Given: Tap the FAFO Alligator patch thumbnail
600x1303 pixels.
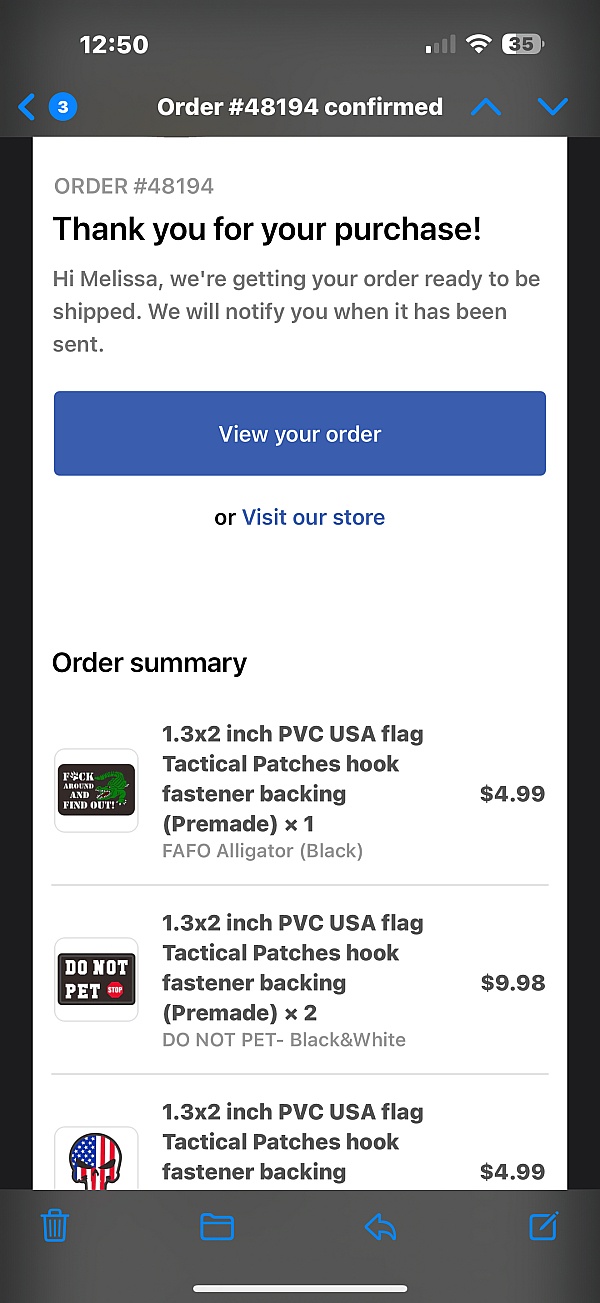Looking at the screenshot, I should click(96, 790).
